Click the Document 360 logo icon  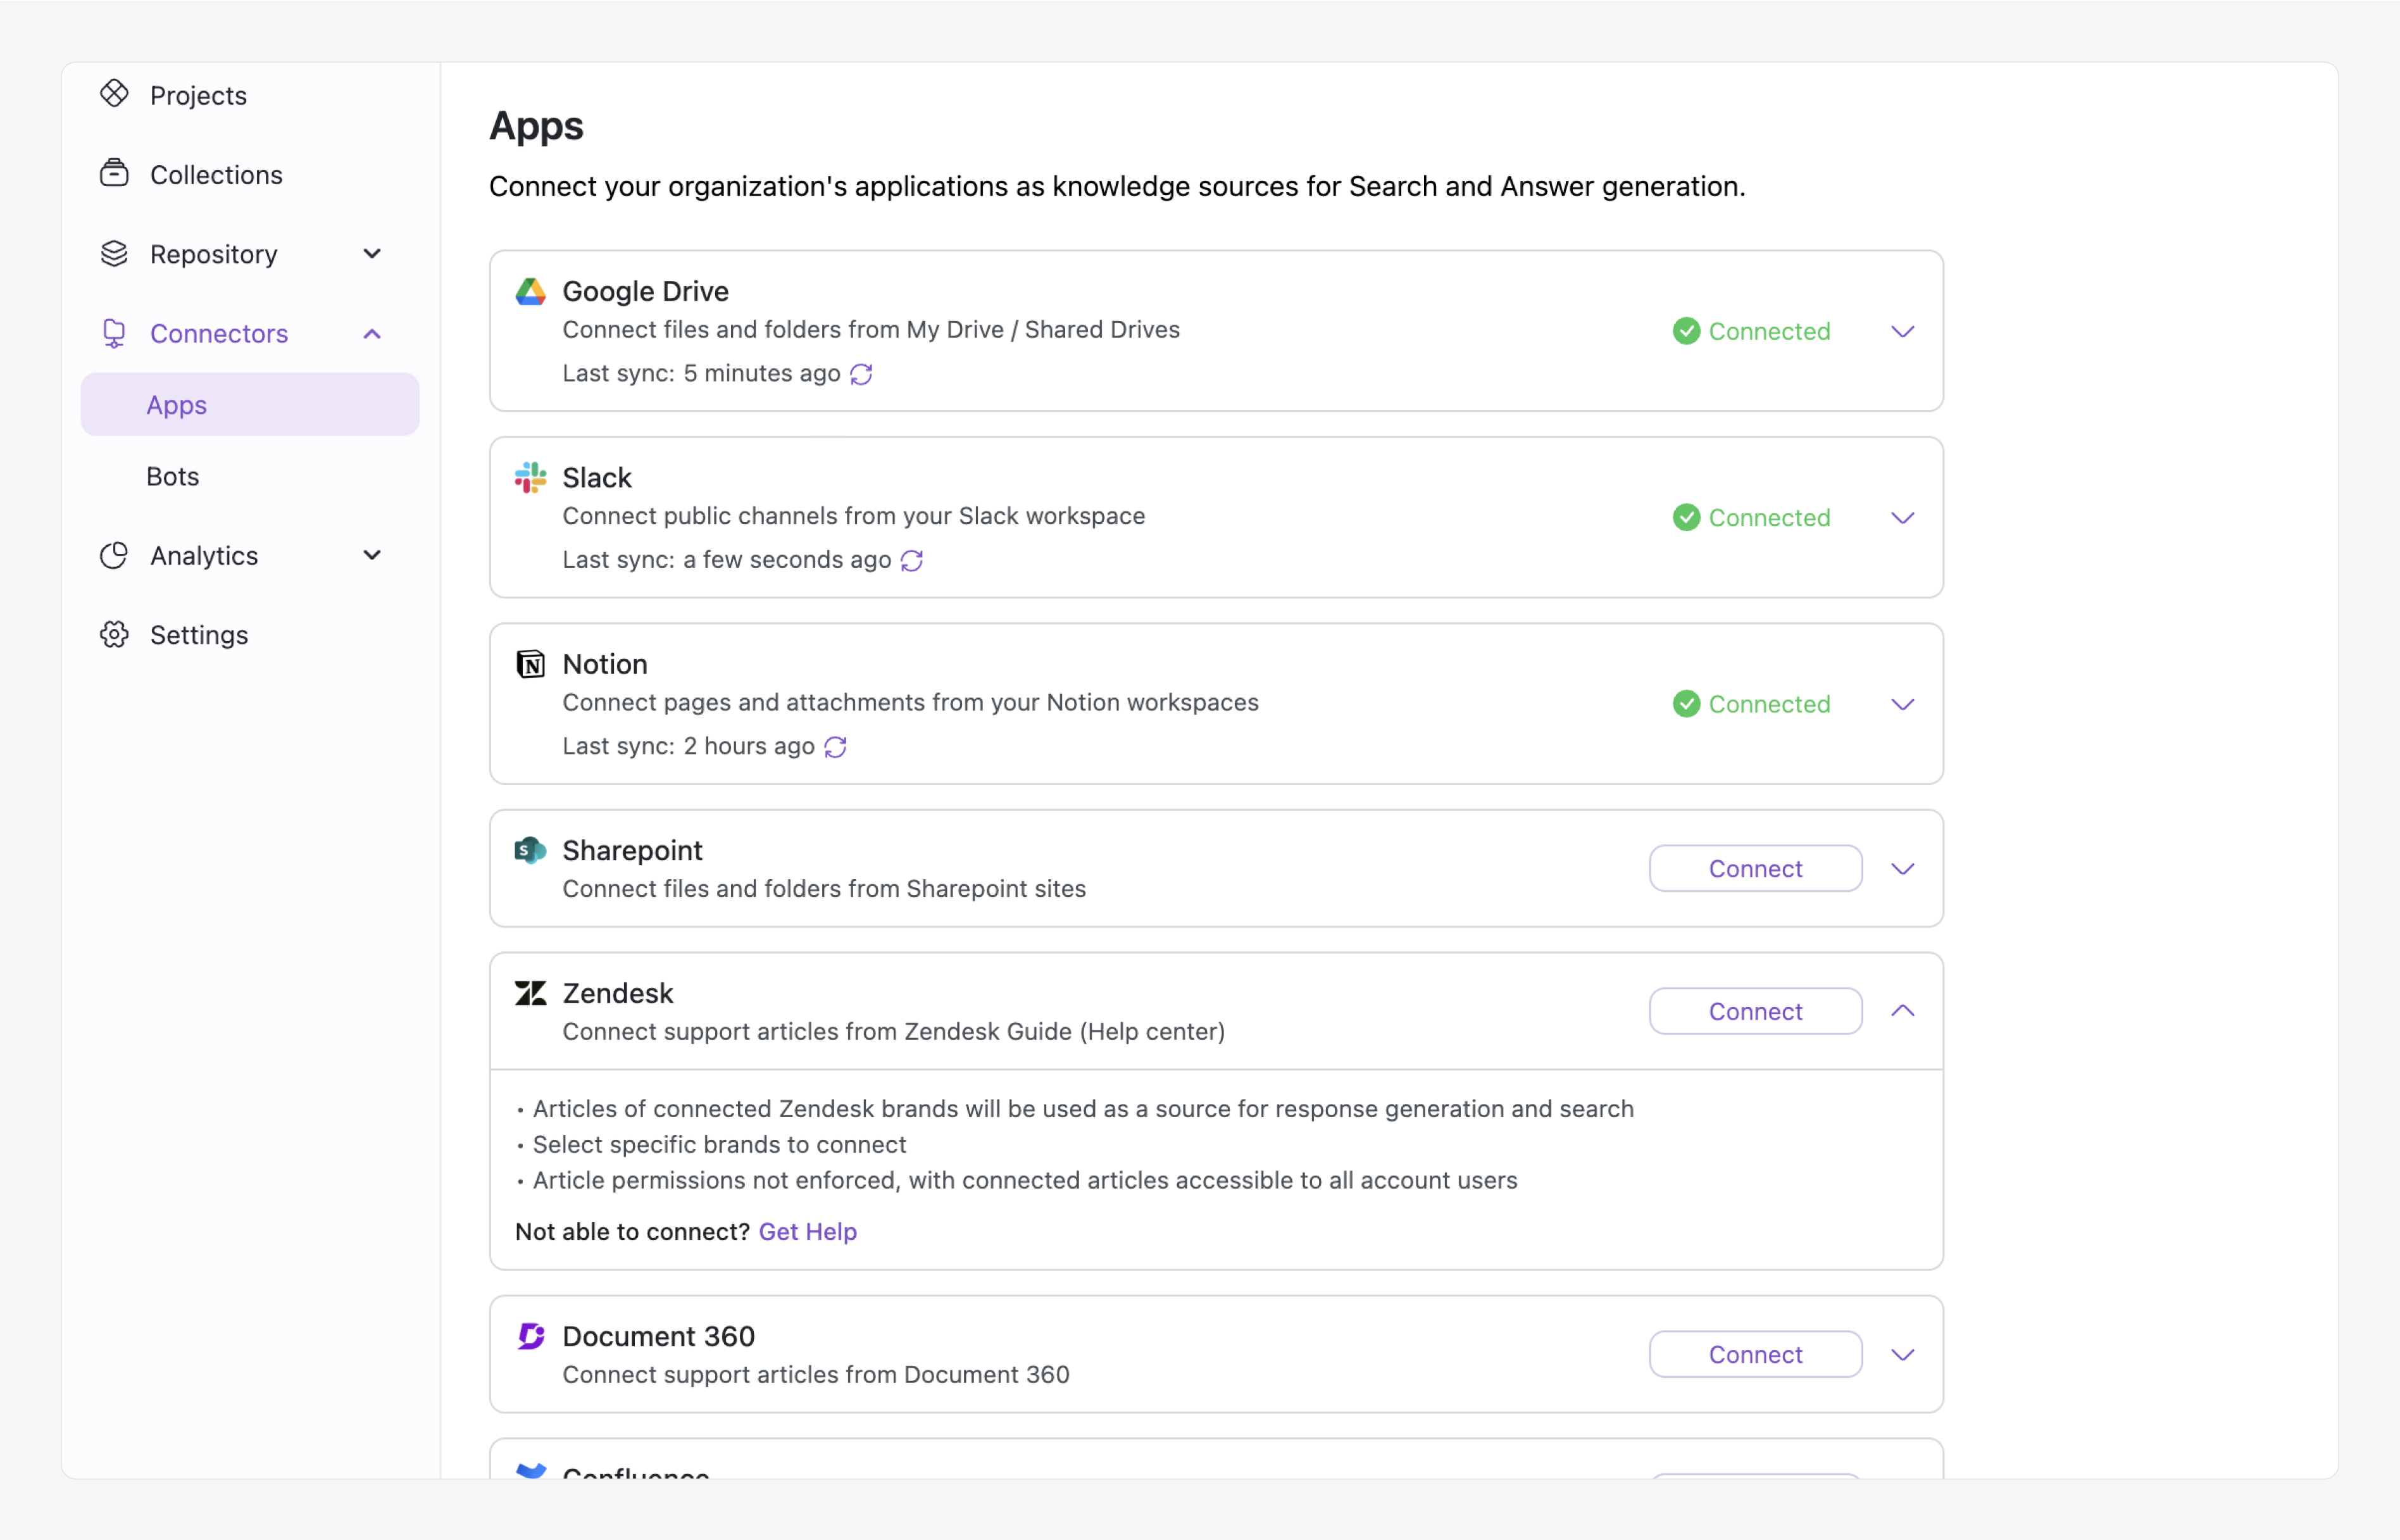point(530,1336)
